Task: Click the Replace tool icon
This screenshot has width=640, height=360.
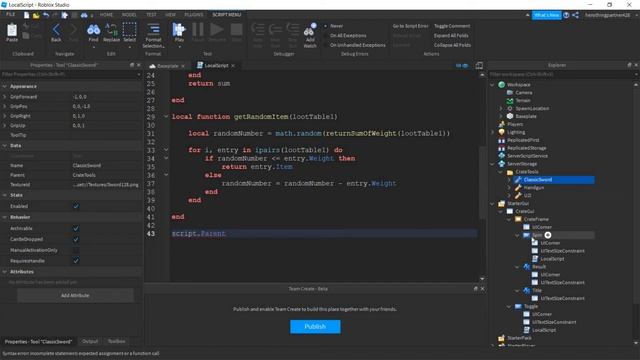Action: point(111,30)
